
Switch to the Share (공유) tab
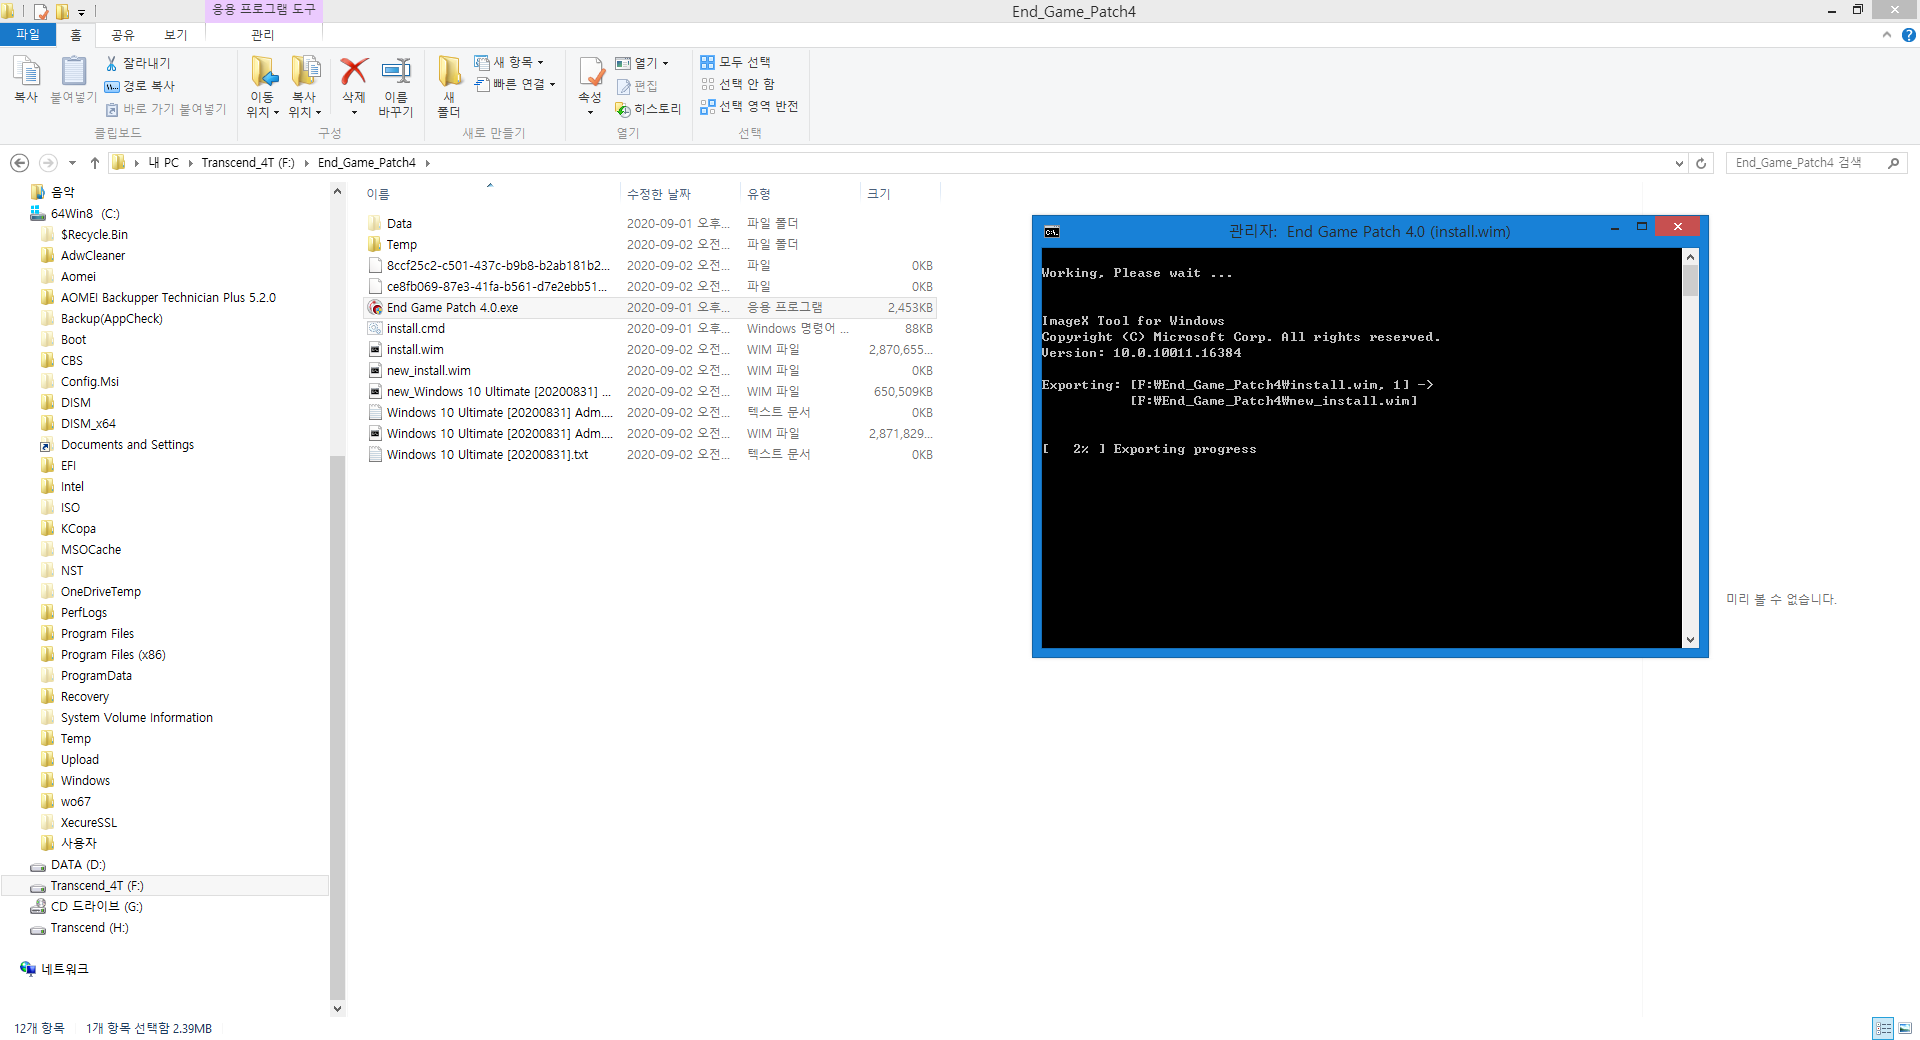pos(122,35)
